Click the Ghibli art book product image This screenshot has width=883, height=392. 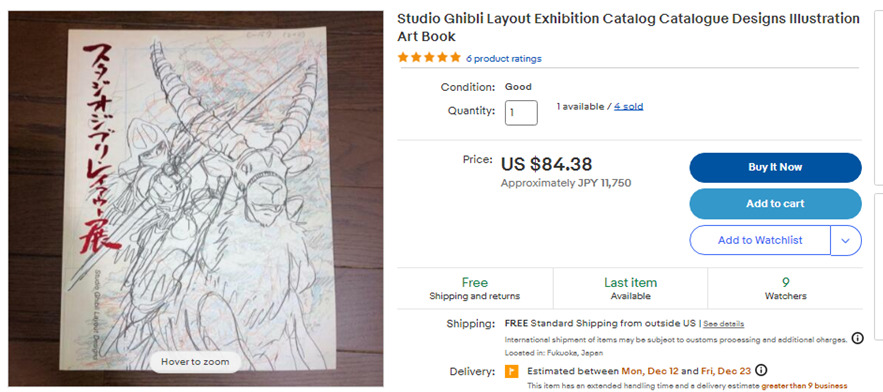[195, 198]
